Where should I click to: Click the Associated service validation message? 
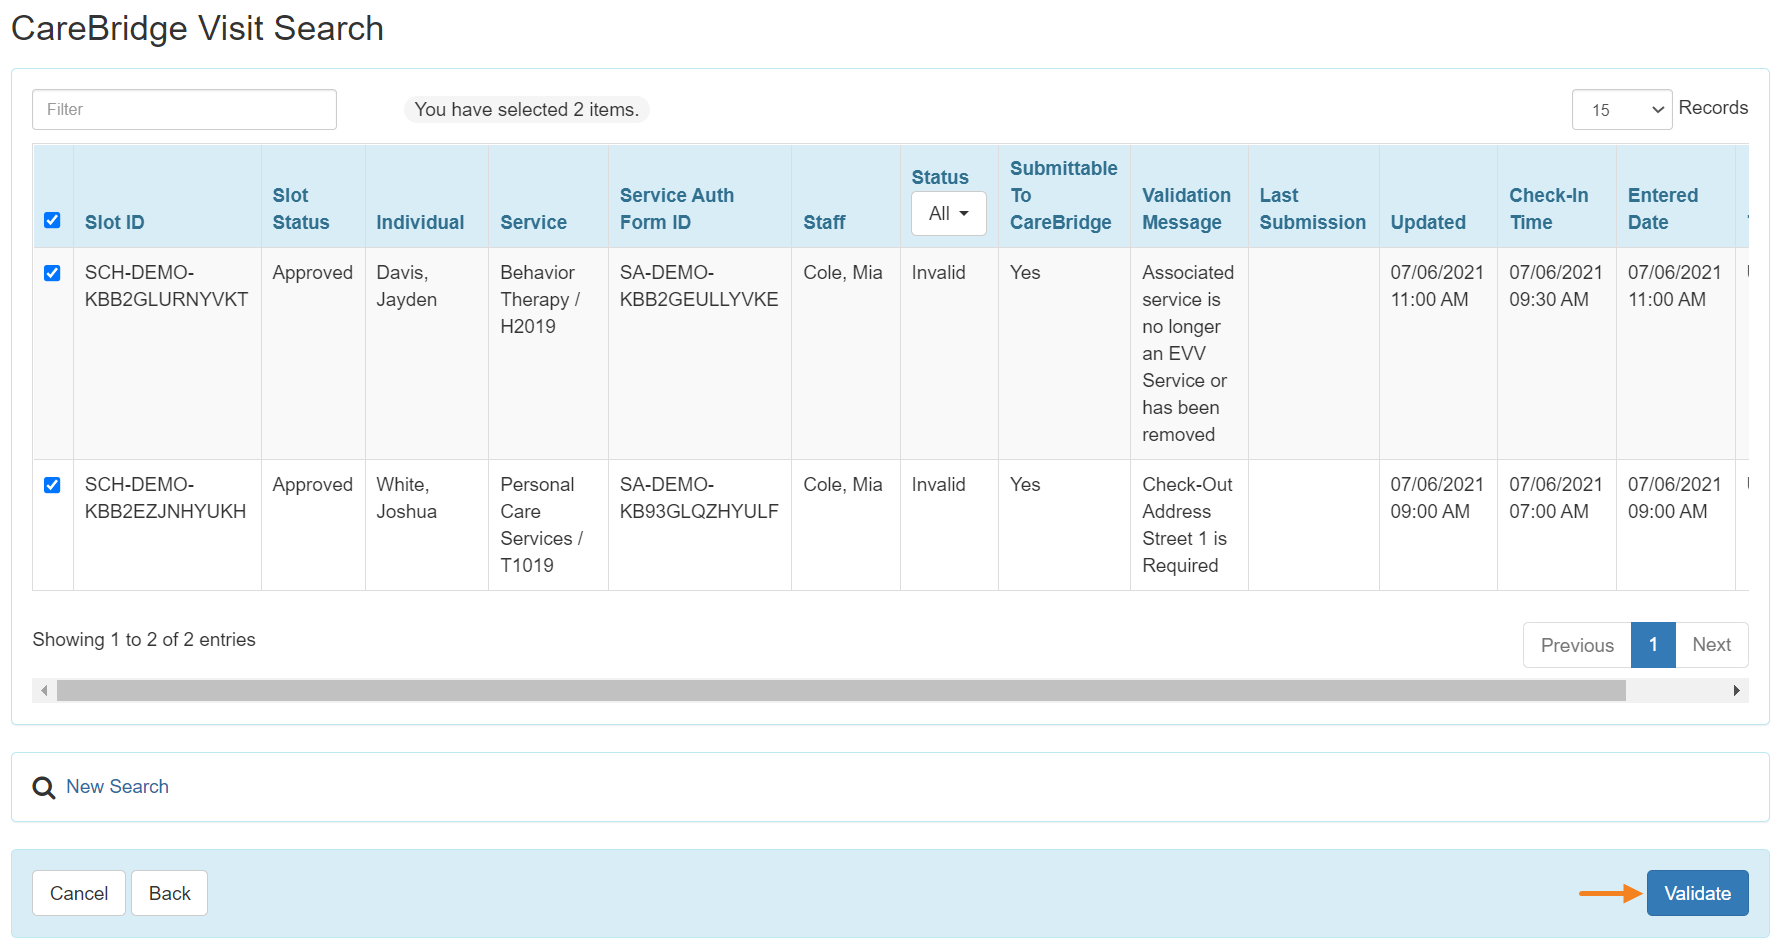pyautogui.click(x=1188, y=353)
